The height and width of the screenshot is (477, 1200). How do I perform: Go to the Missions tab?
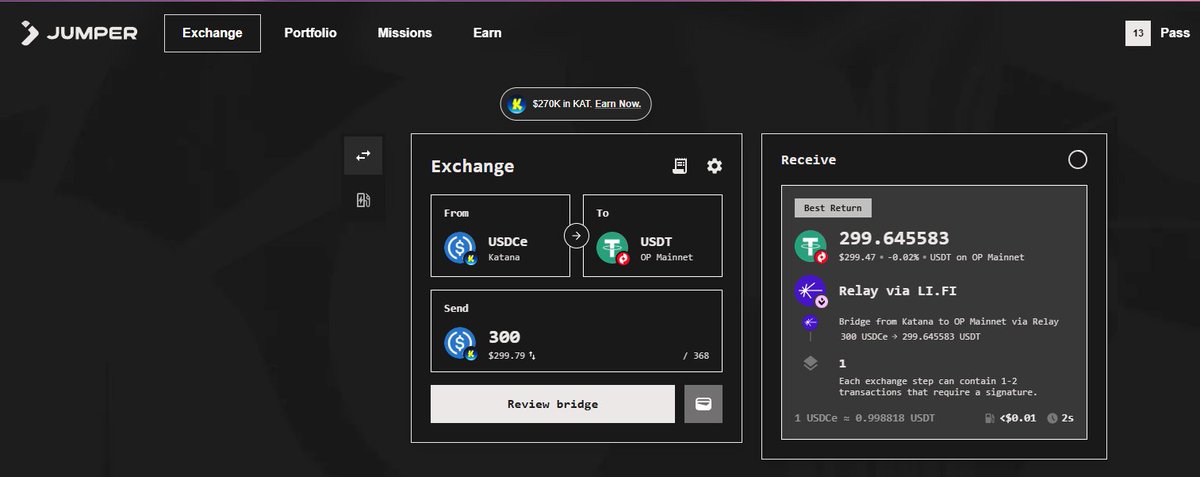tap(404, 33)
